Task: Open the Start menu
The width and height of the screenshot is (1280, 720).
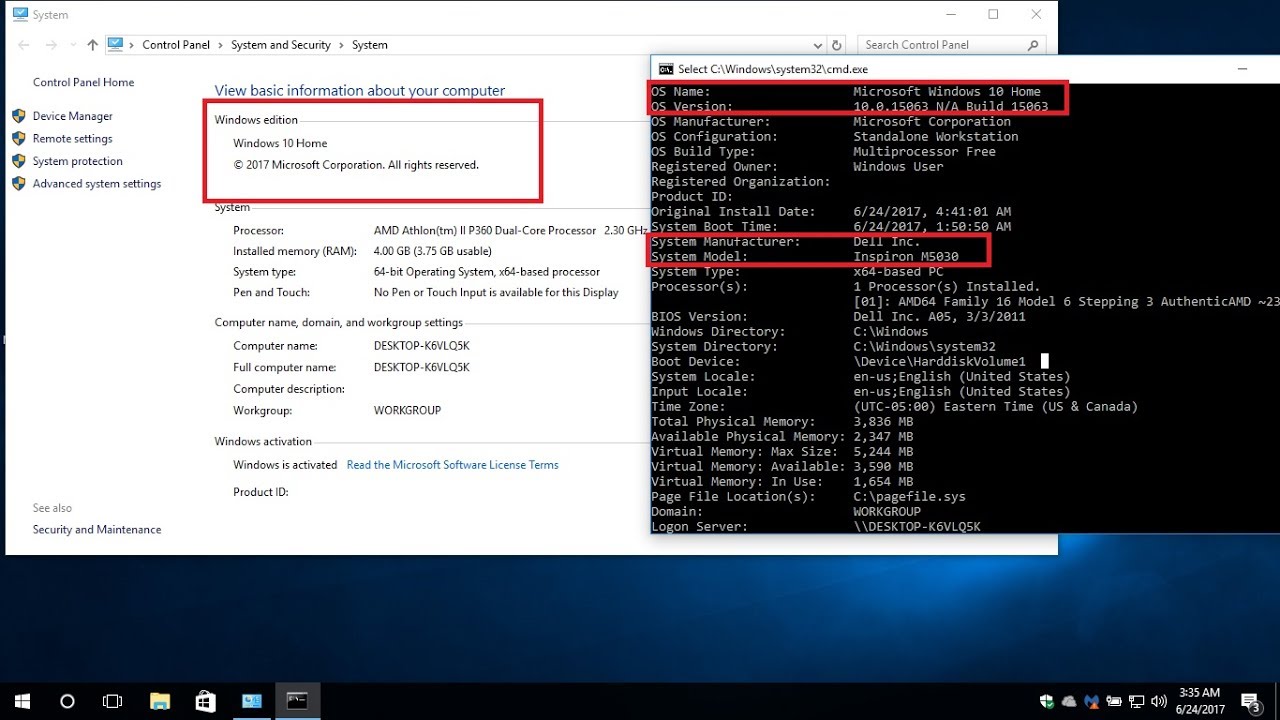Action: [x=22, y=701]
